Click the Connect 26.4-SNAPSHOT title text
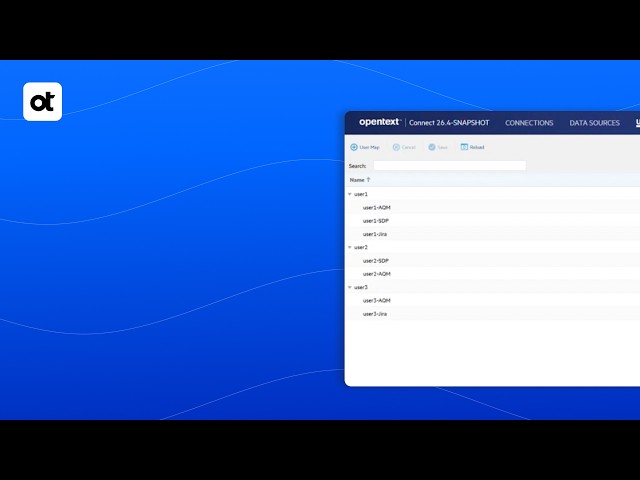Image resolution: width=640 pixels, height=480 pixels. [x=449, y=123]
